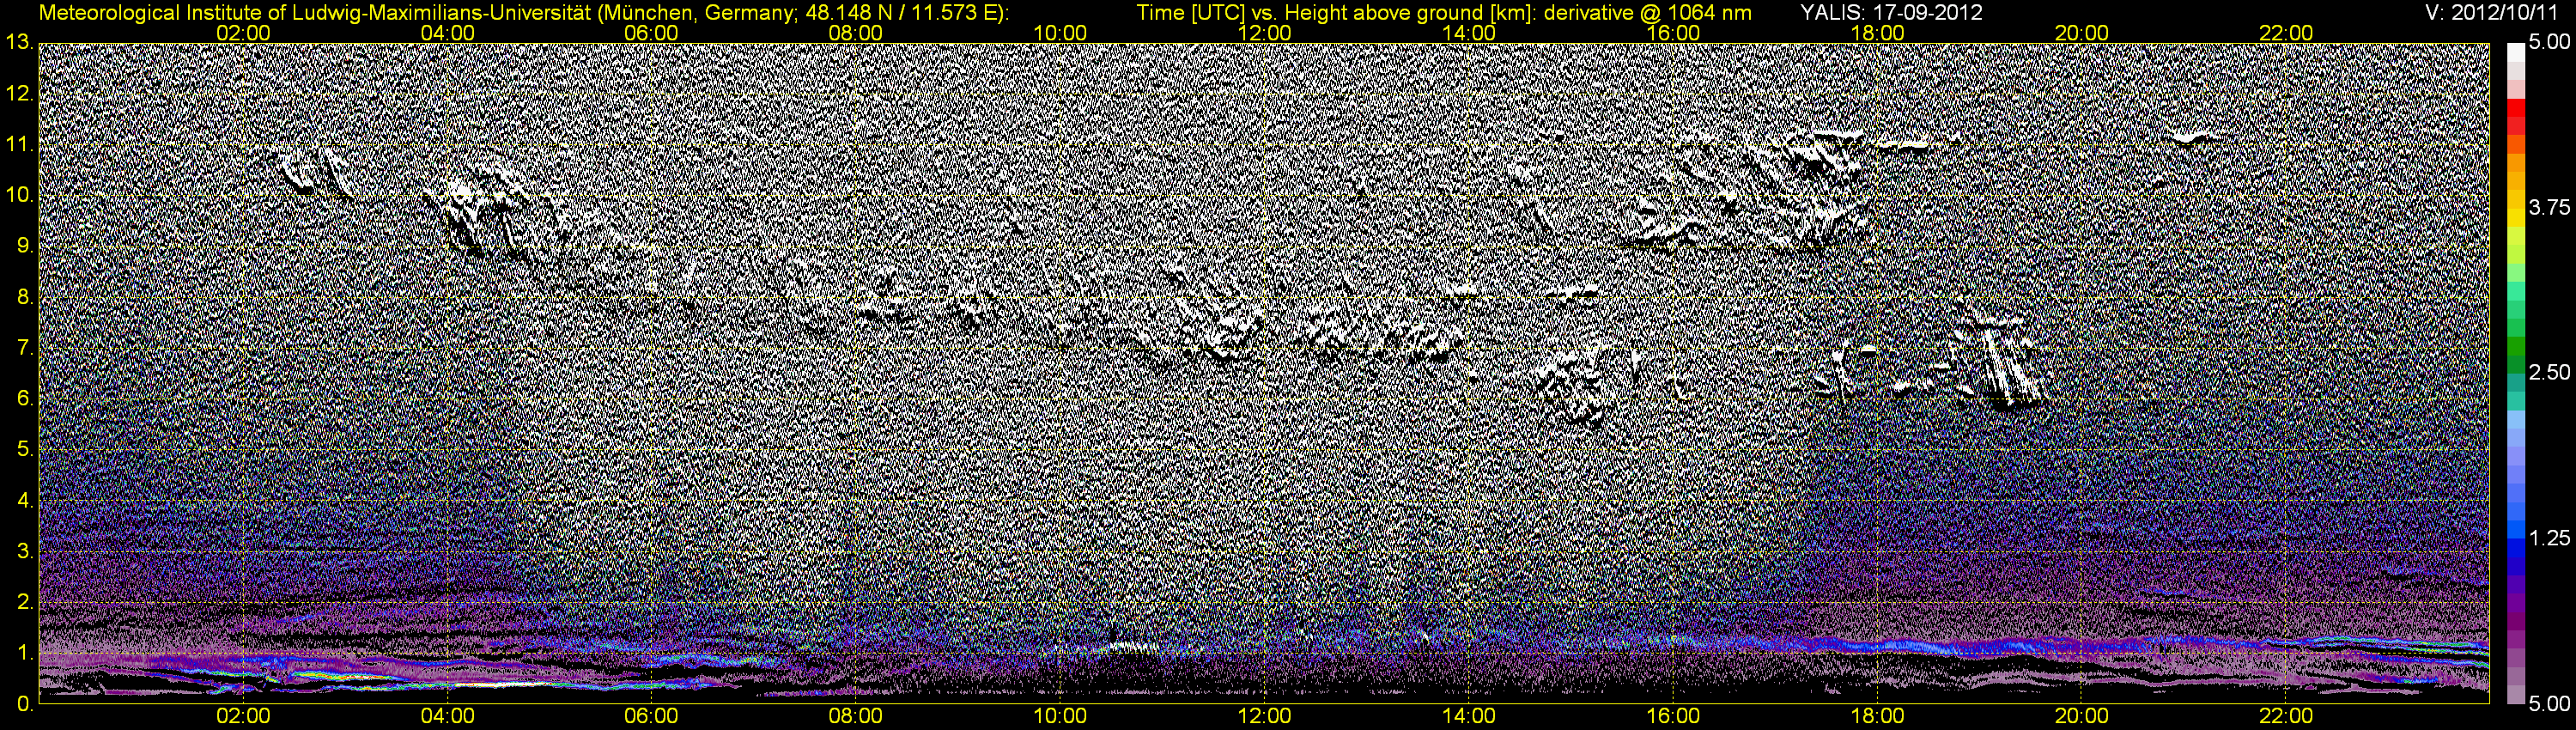Click the color scale's upper '5.00' label
This screenshot has height=730, width=2576.
(x=2549, y=42)
